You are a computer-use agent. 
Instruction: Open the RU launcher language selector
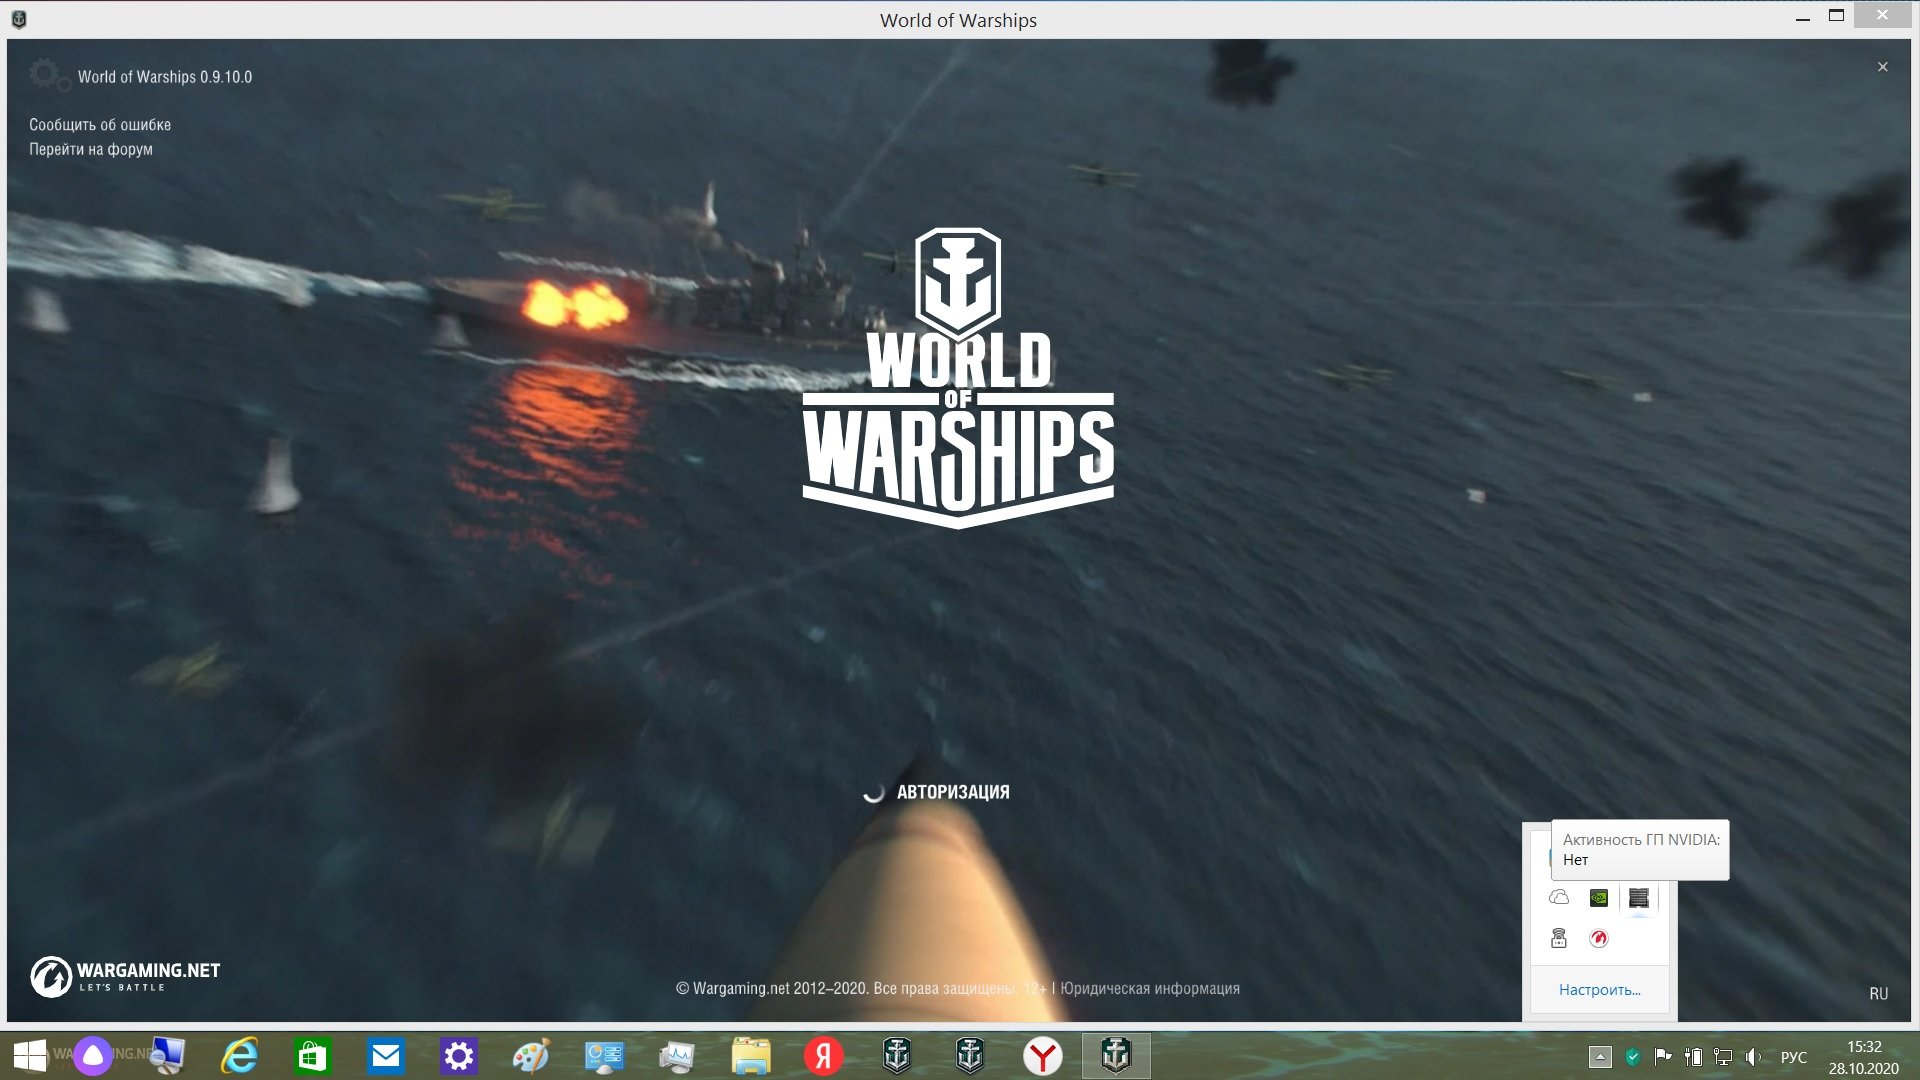1879,993
